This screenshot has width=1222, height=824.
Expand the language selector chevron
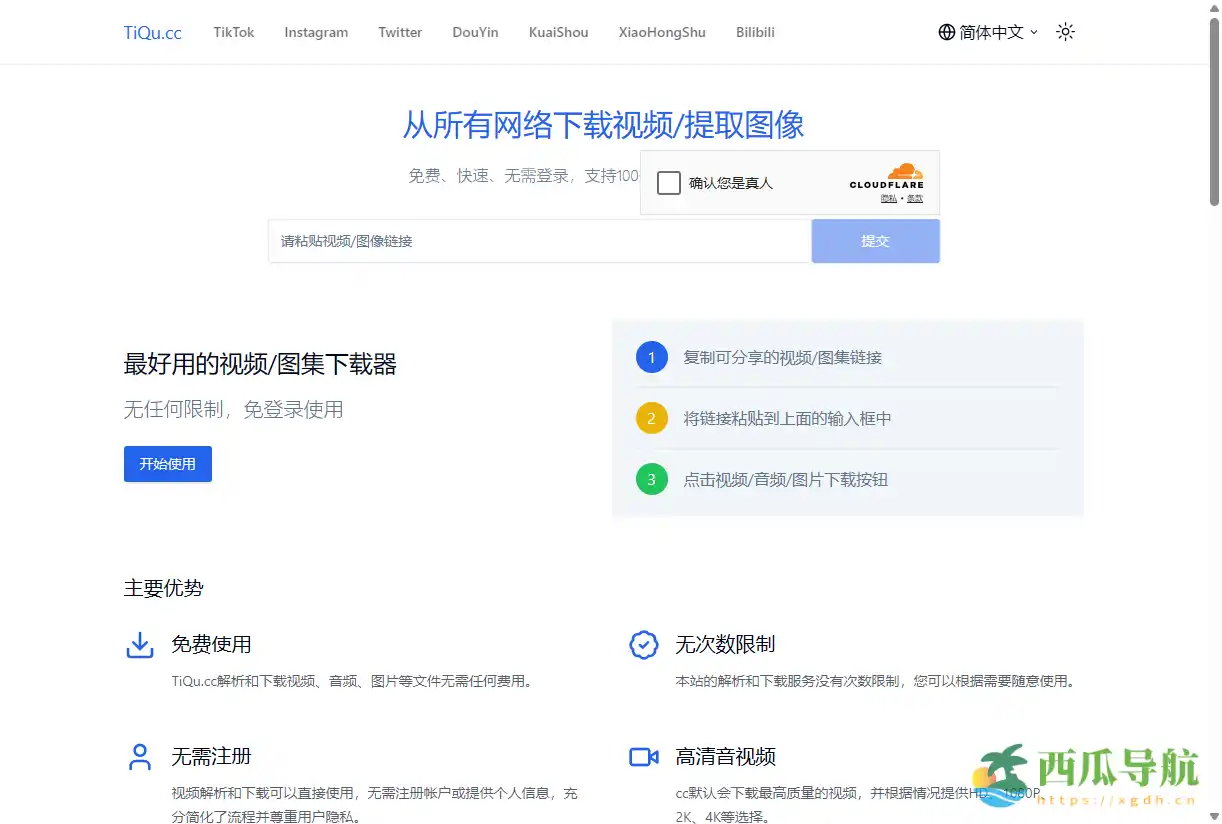[1034, 33]
